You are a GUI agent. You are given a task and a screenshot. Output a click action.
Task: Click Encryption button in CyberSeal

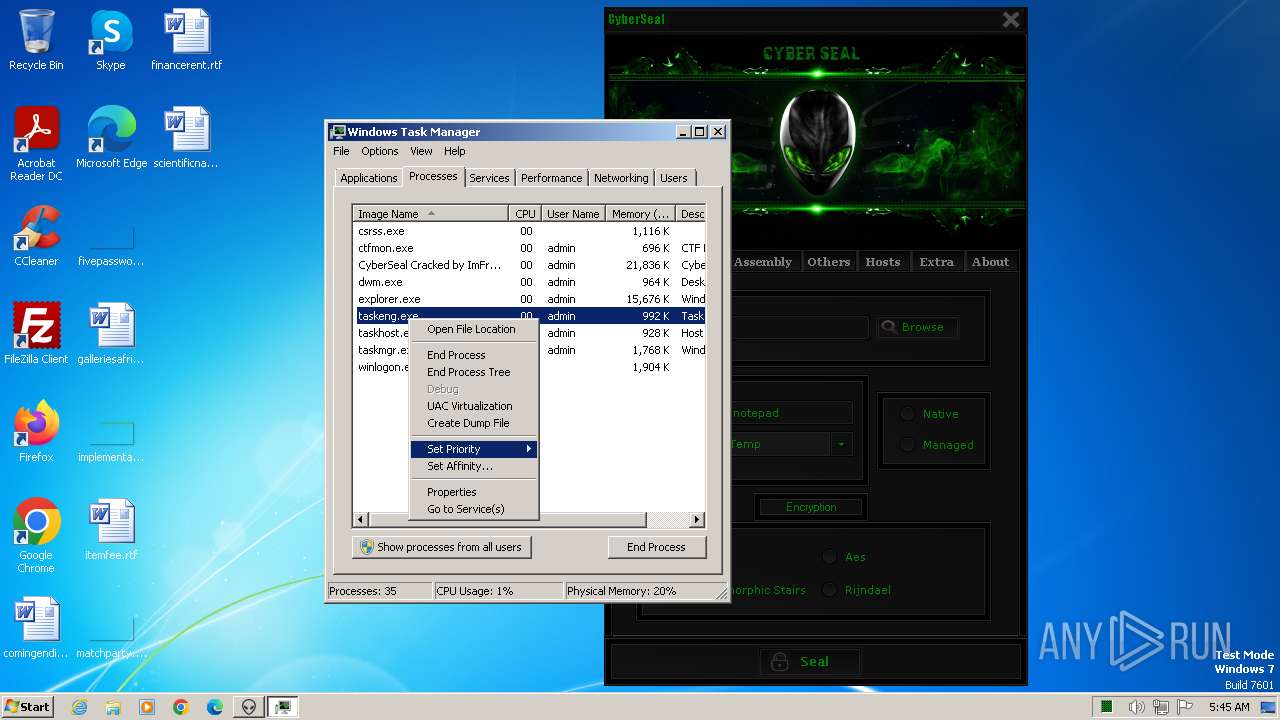point(811,507)
